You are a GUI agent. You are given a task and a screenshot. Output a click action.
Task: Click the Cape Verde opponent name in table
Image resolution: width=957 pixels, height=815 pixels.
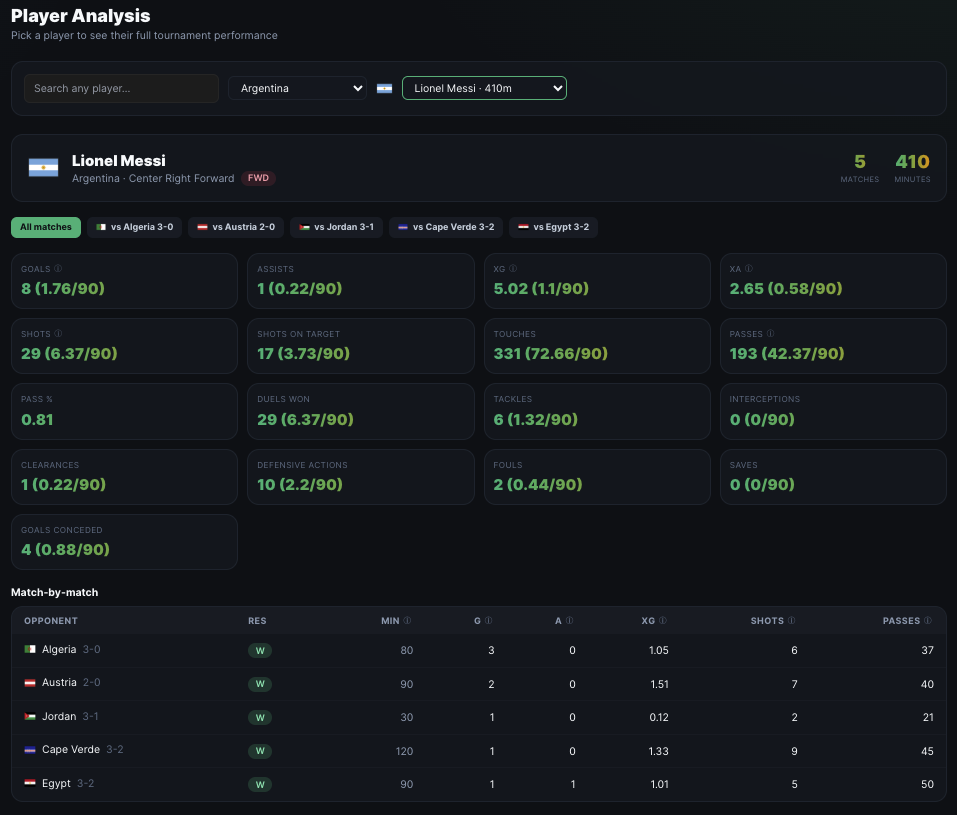71,750
